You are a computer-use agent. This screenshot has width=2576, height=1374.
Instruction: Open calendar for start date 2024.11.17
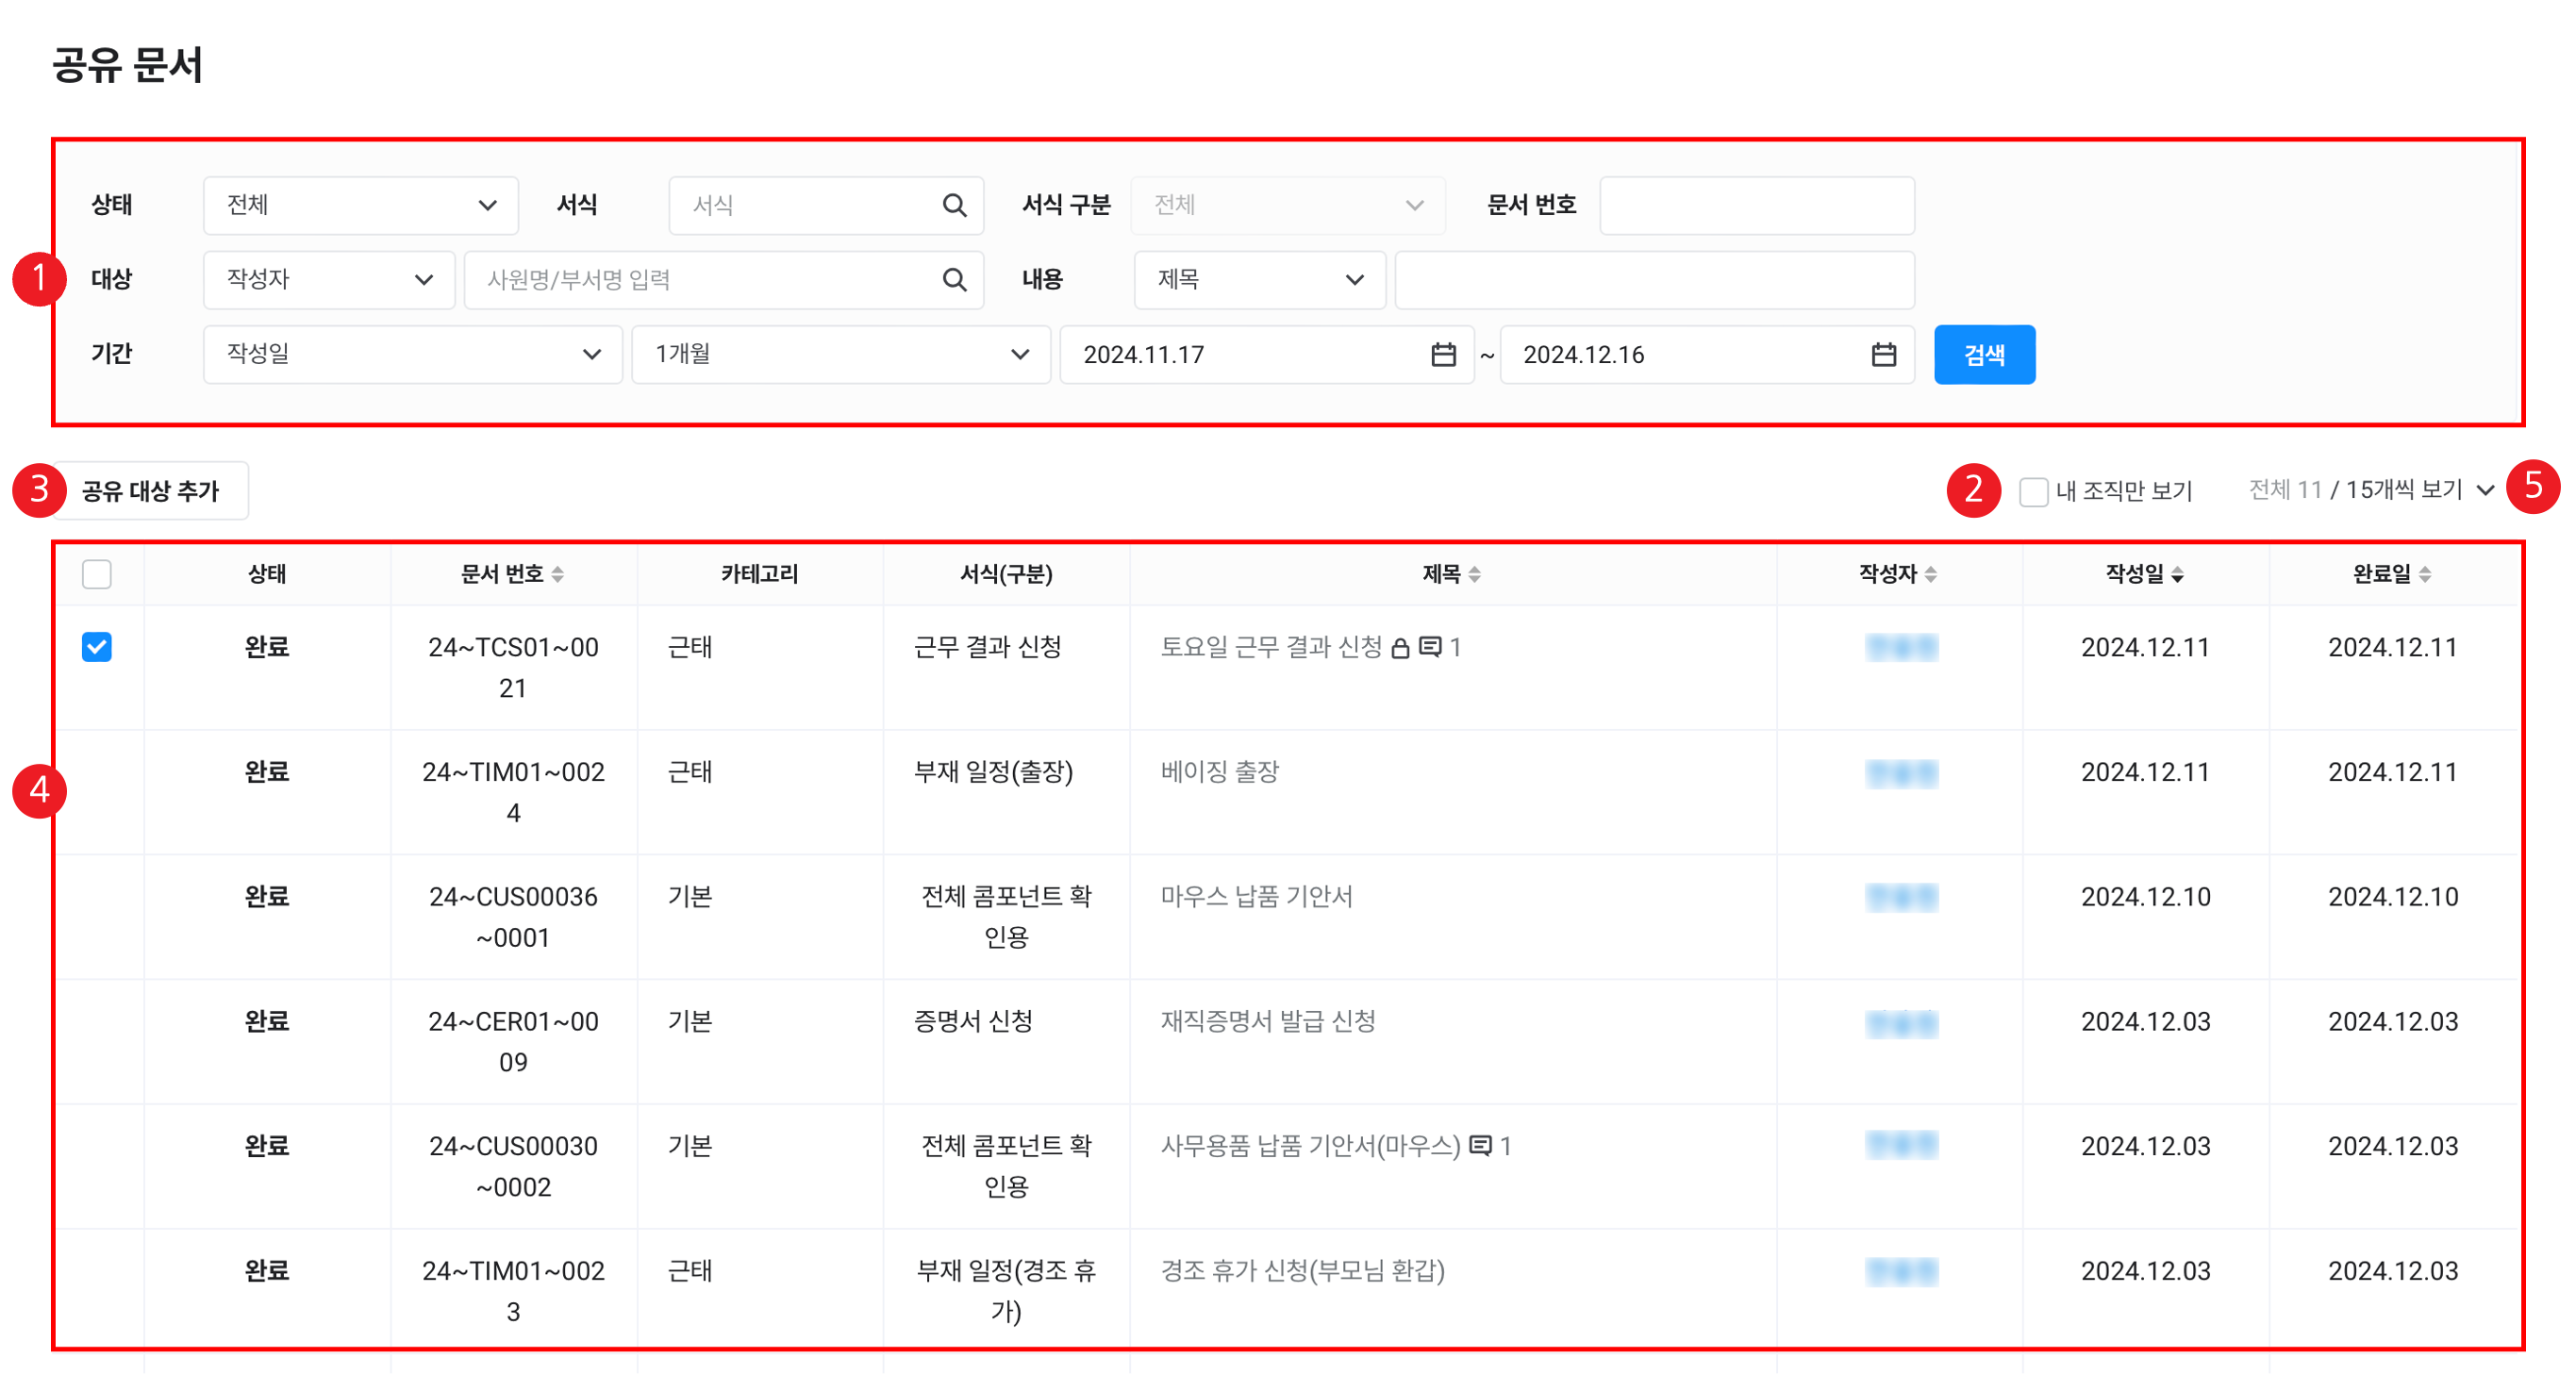tap(1442, 355)
